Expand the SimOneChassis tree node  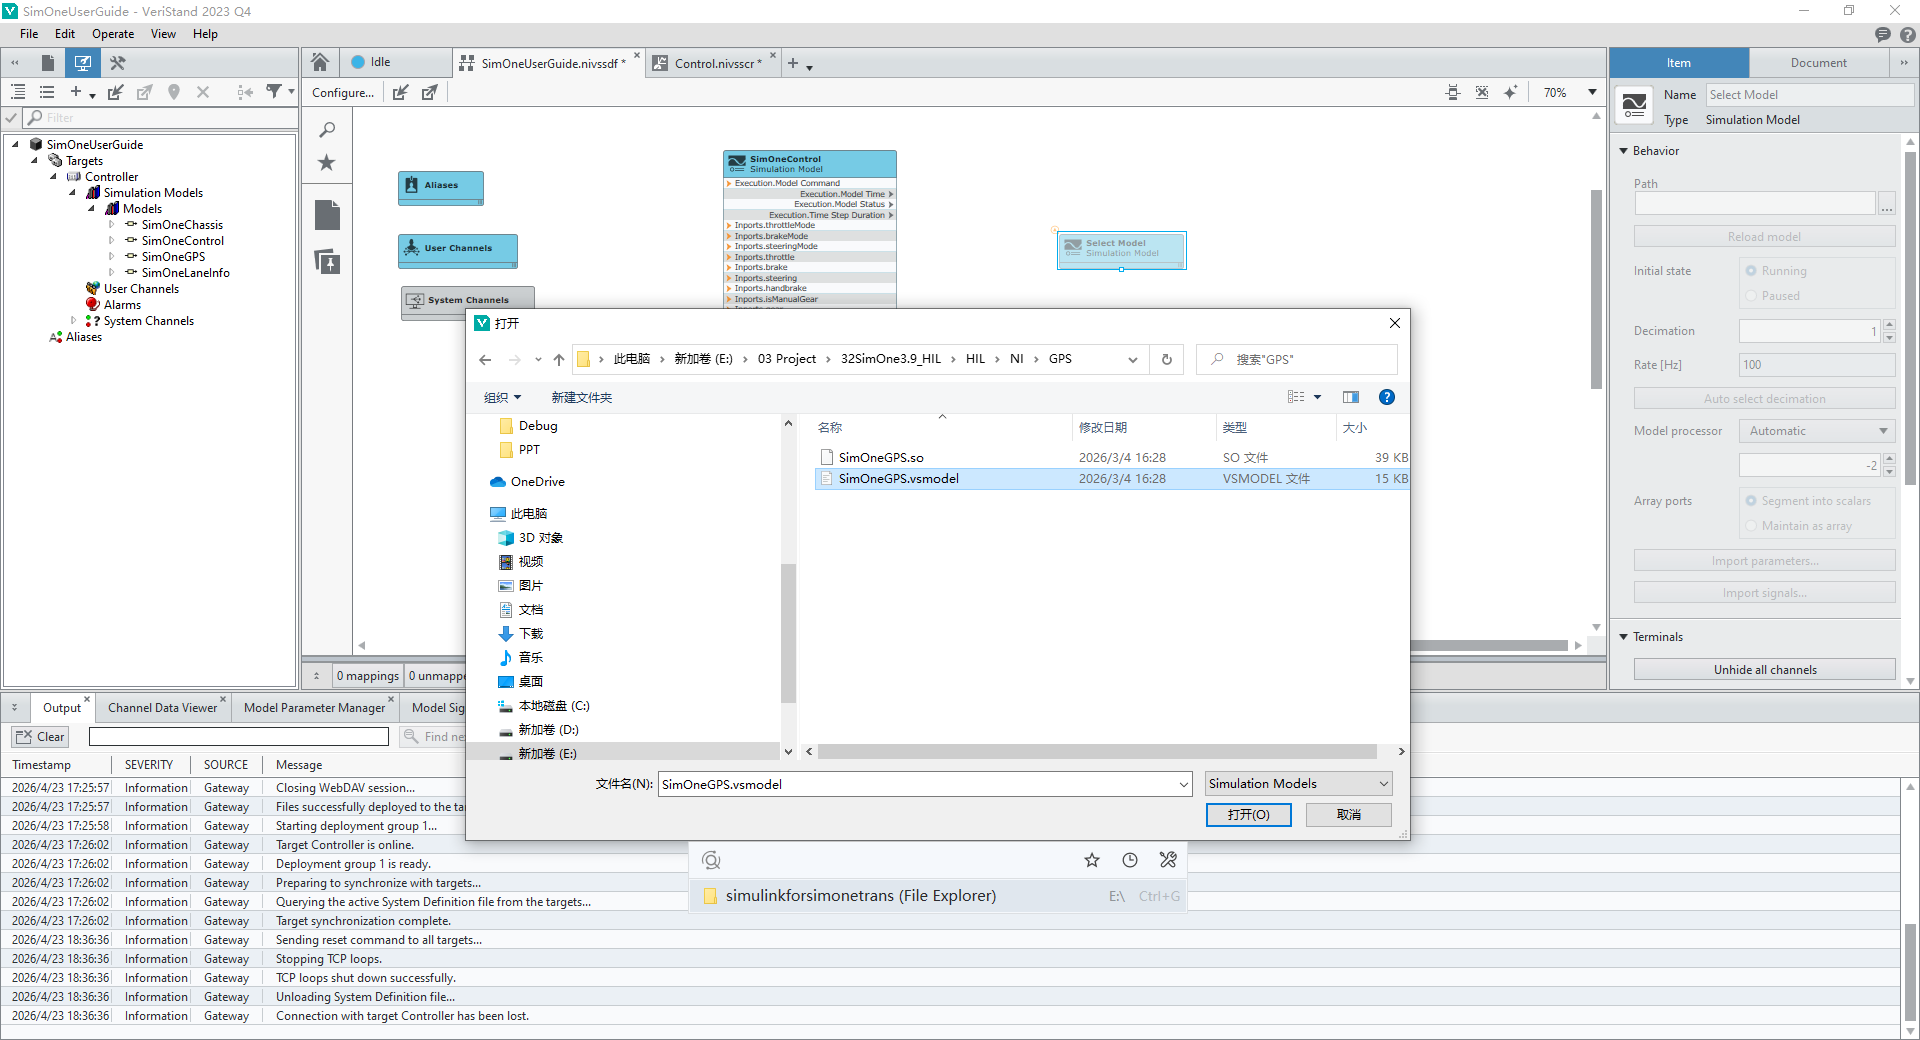111,225
